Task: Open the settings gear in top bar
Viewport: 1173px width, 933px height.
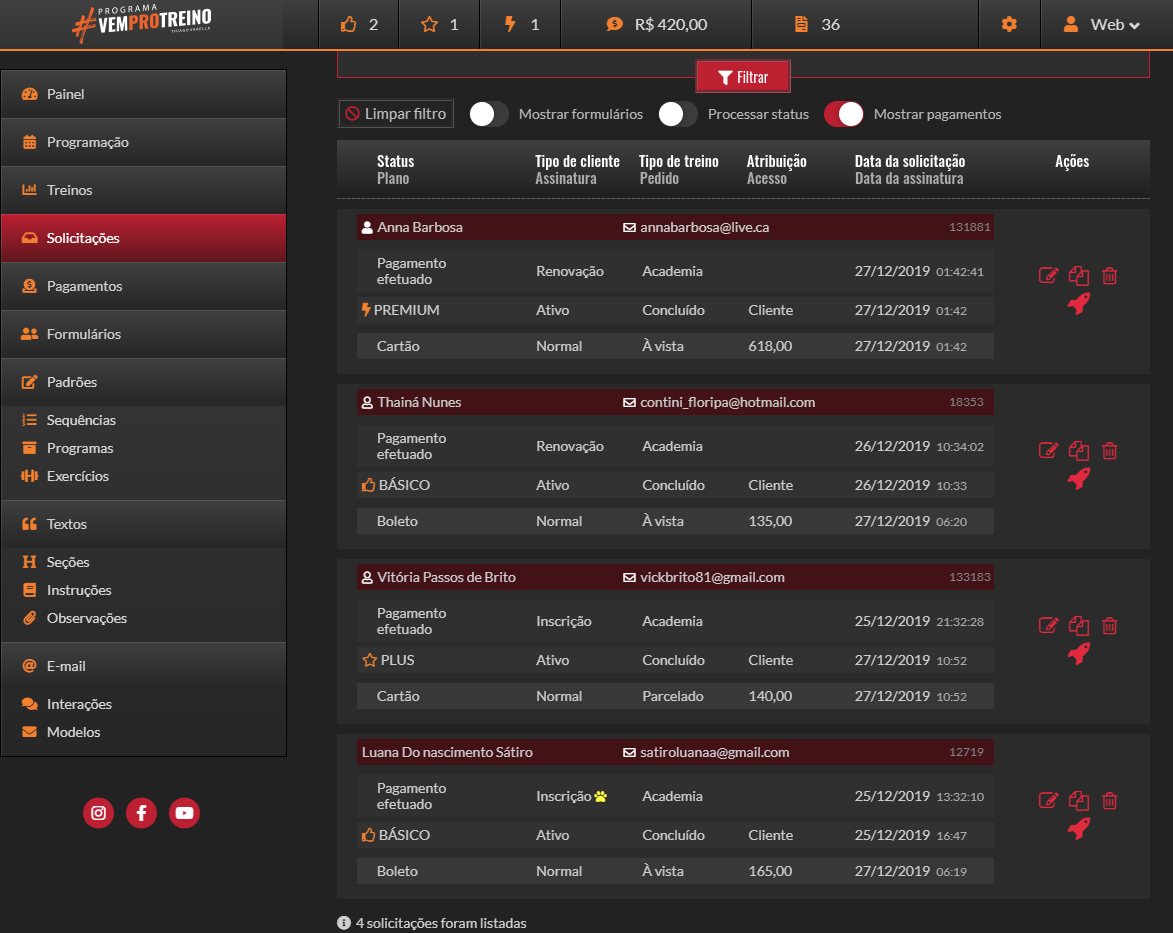Action: click(1009, 24)
